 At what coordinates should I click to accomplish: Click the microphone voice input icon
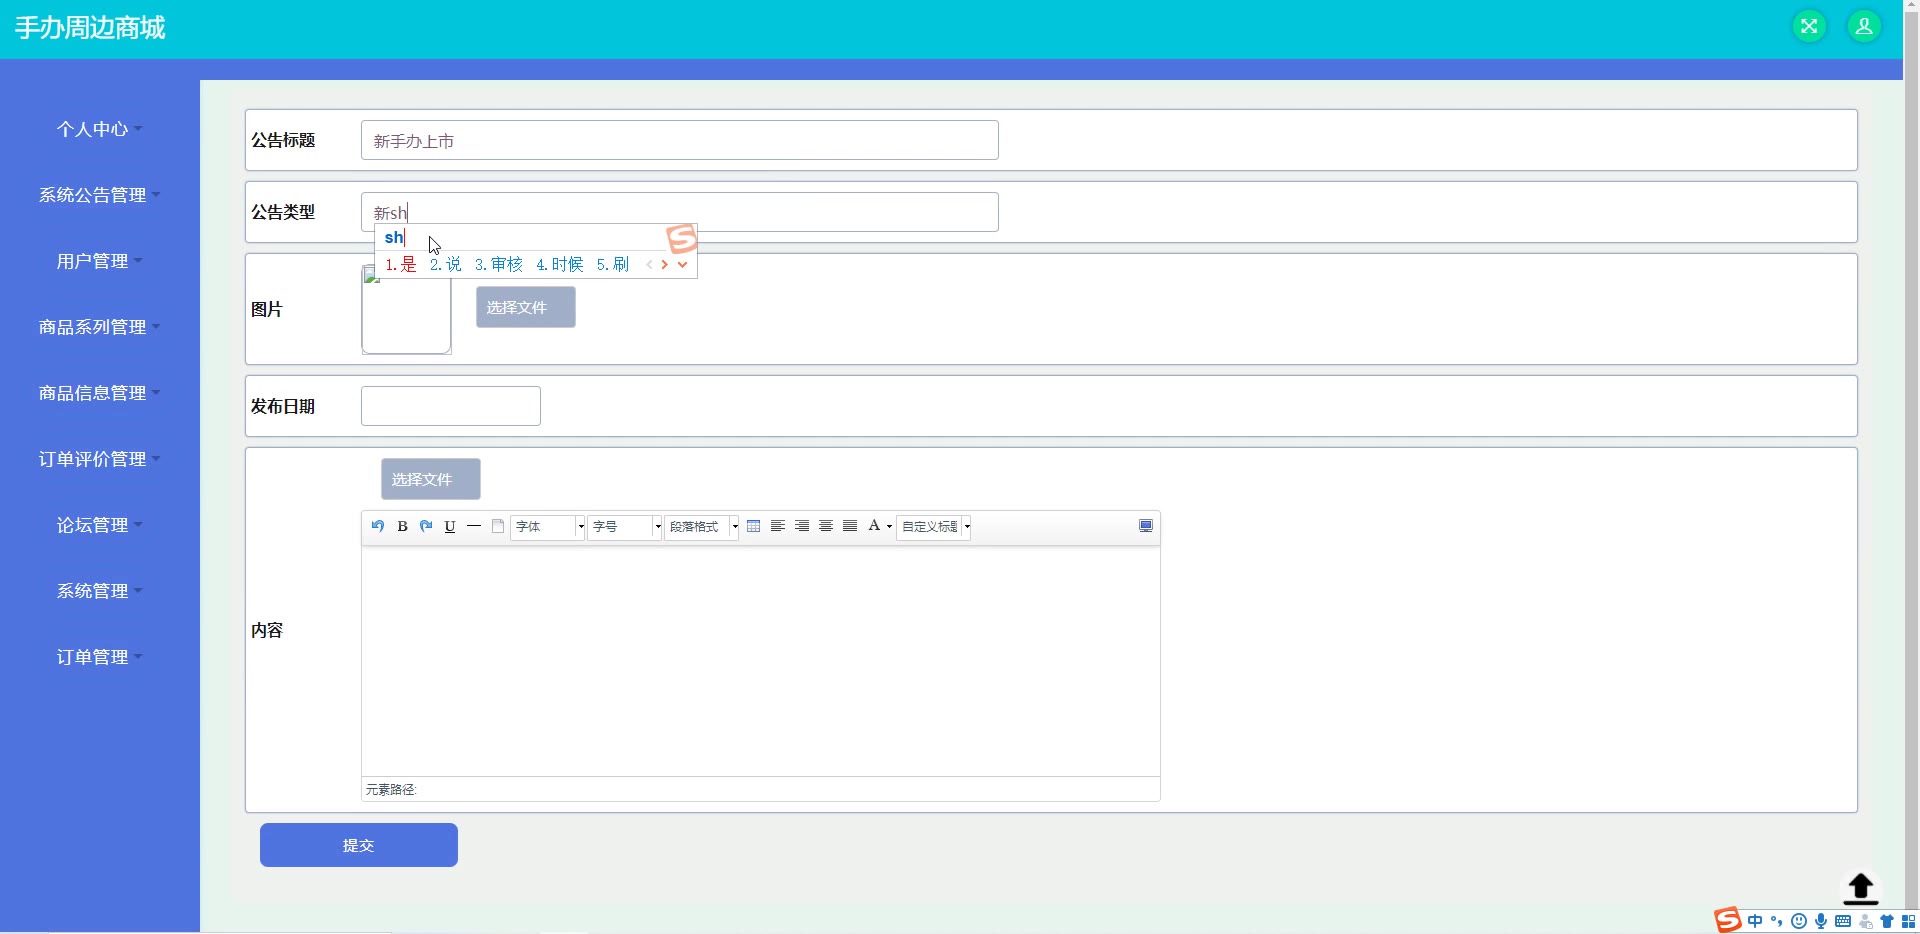(1821, 921)
